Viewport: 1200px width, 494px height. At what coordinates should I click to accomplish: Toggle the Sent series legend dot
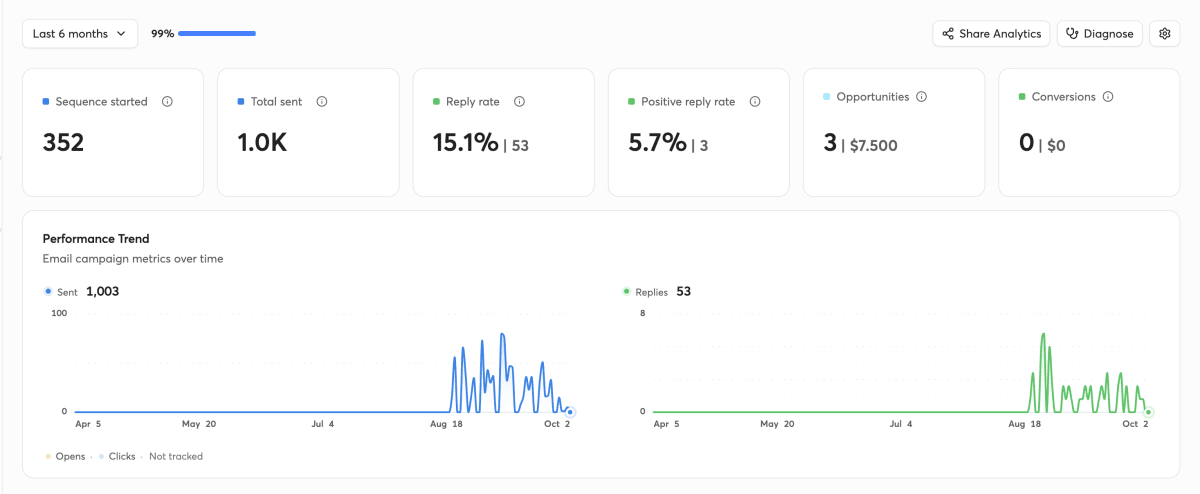point(48,291)
